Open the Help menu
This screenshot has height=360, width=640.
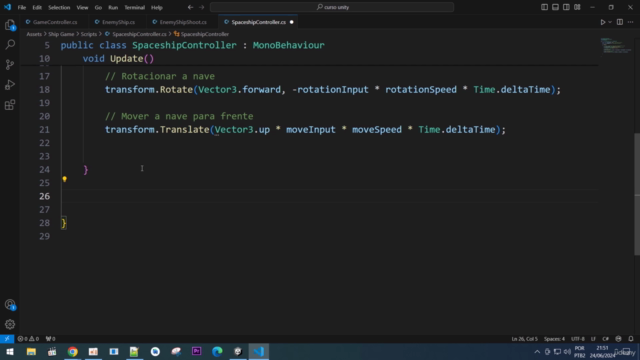[x=157, y=7]
